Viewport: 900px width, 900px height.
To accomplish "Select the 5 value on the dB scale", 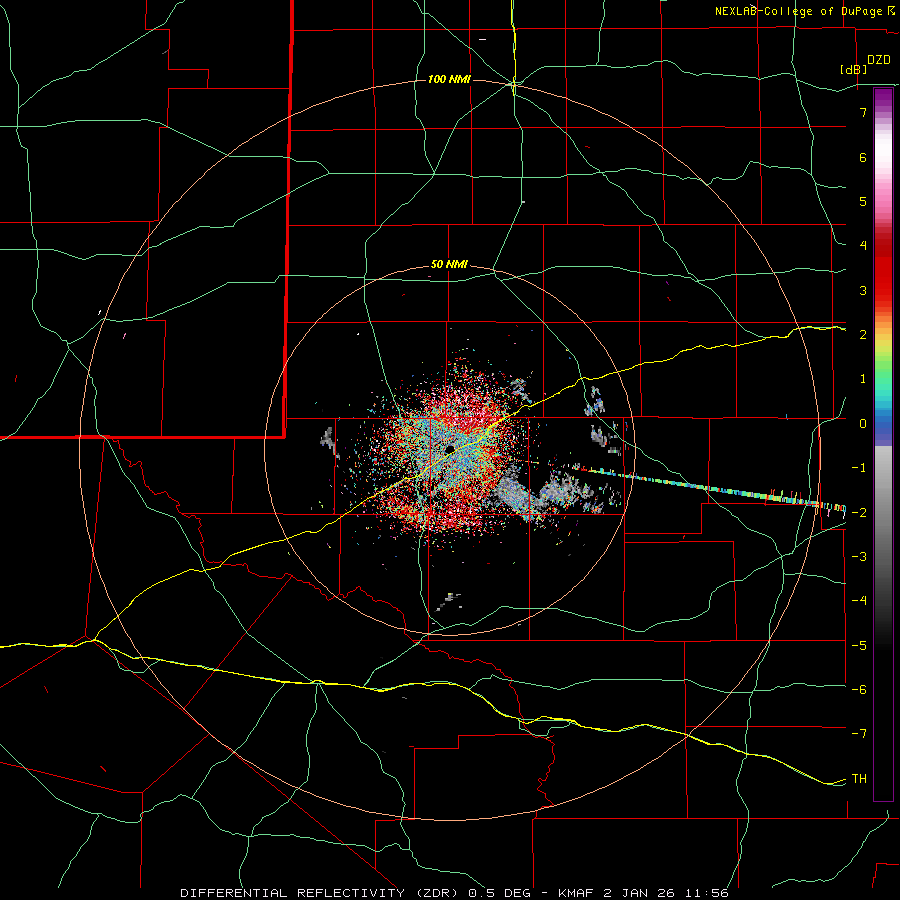I will click(x=863, y=201).
